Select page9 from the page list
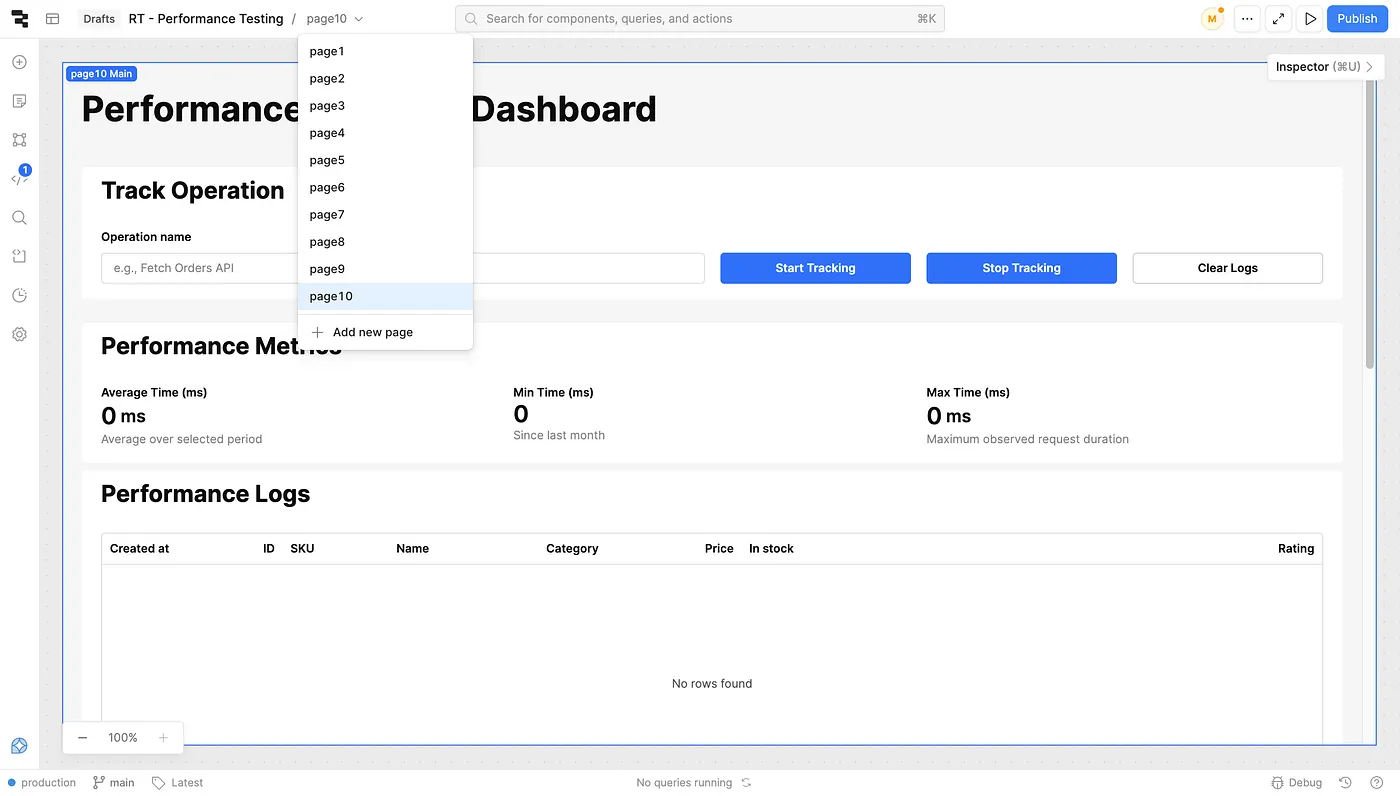Screen dimensions: 1400x796 tap(385, 269)
